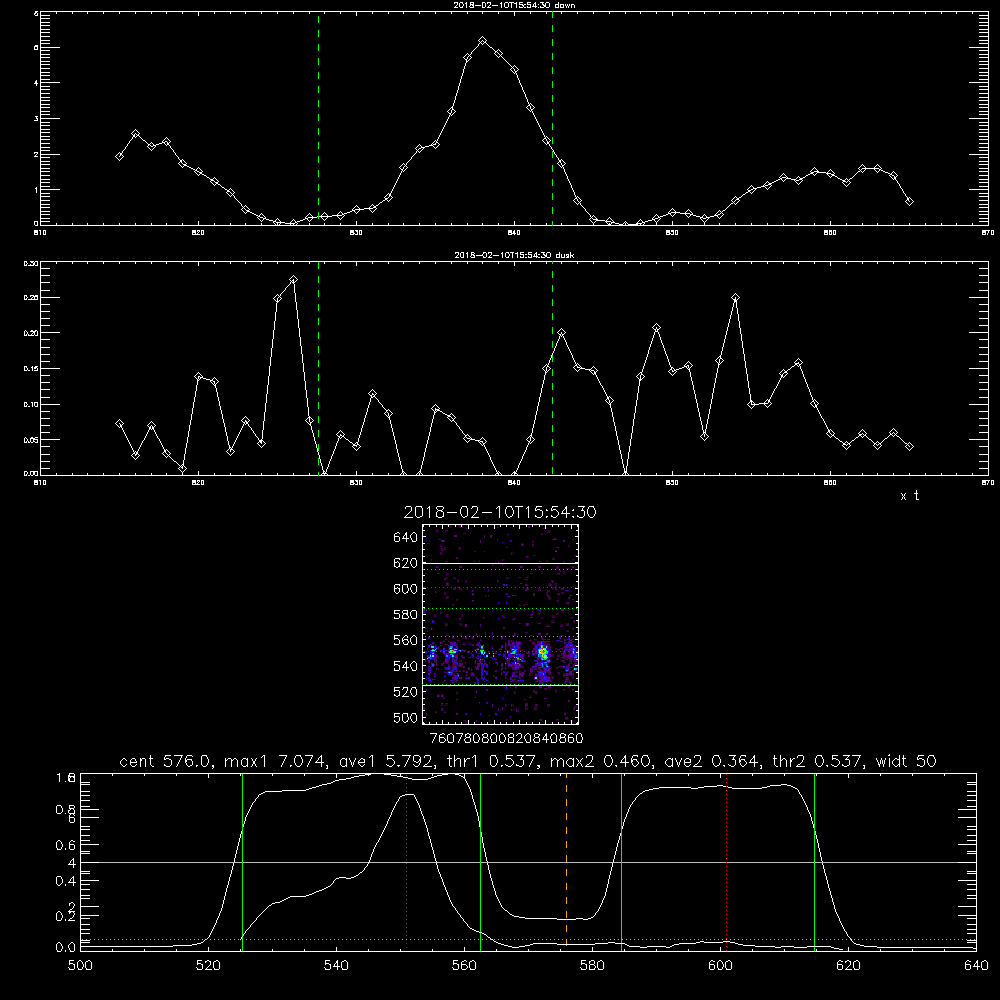Click the solid green line near 562 in bottom plot
The height and width of the screenshot is (1000, 1000).
480,861
